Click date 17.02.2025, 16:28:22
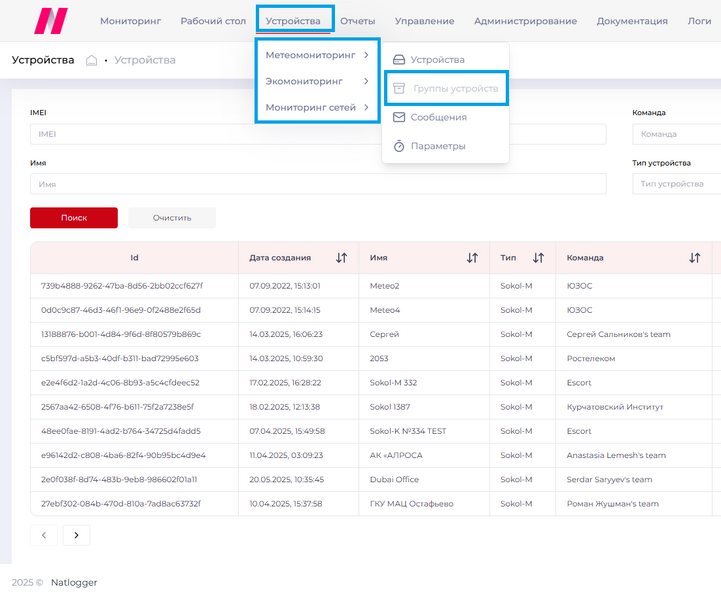 (285, 383)
